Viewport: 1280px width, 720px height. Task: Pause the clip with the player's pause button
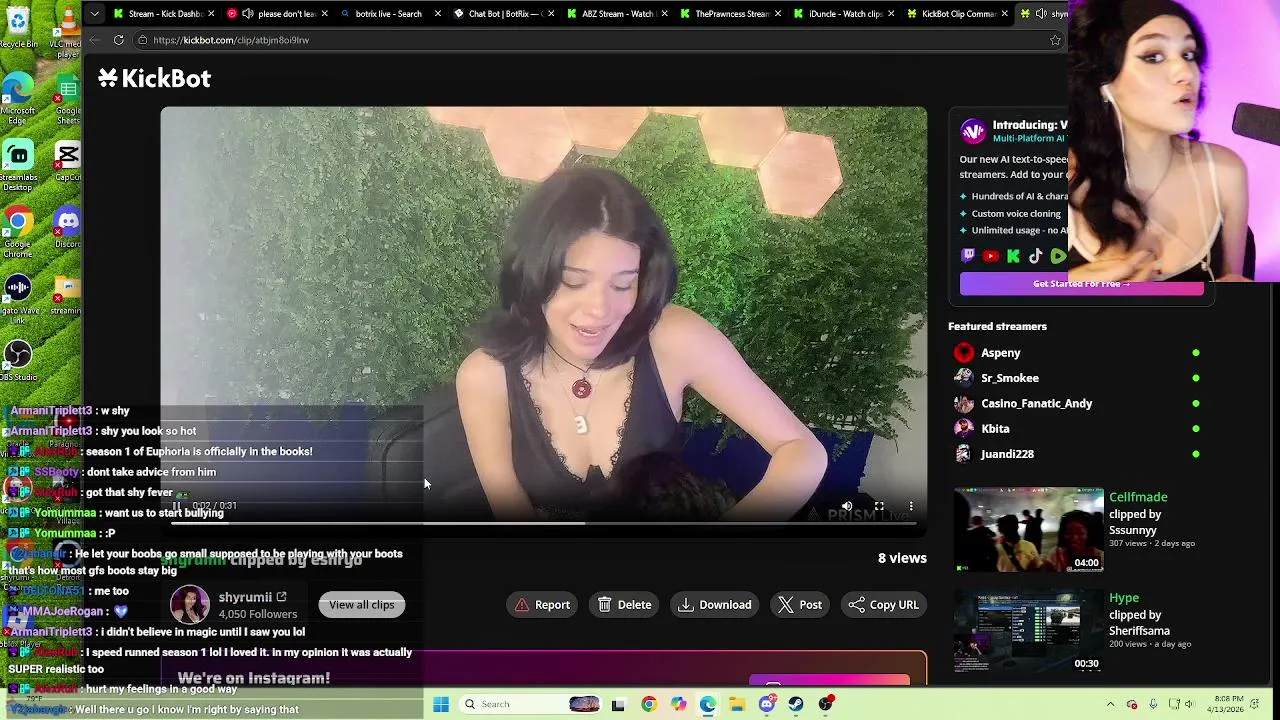(x=177, y=506)
